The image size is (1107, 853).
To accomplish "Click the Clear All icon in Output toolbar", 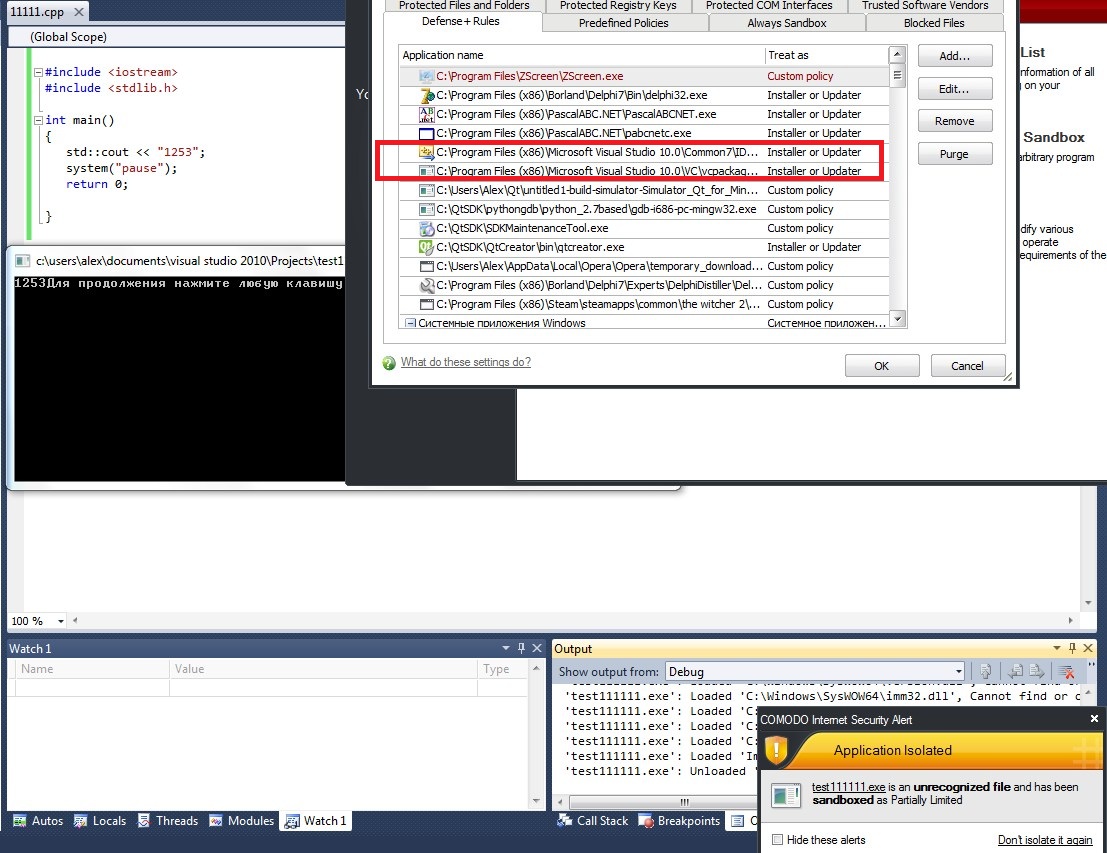I will pos(1066,672).
